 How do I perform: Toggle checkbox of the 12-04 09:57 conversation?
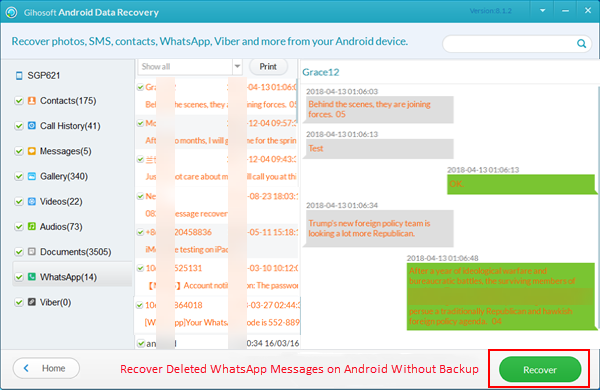[x=140, y=123]
